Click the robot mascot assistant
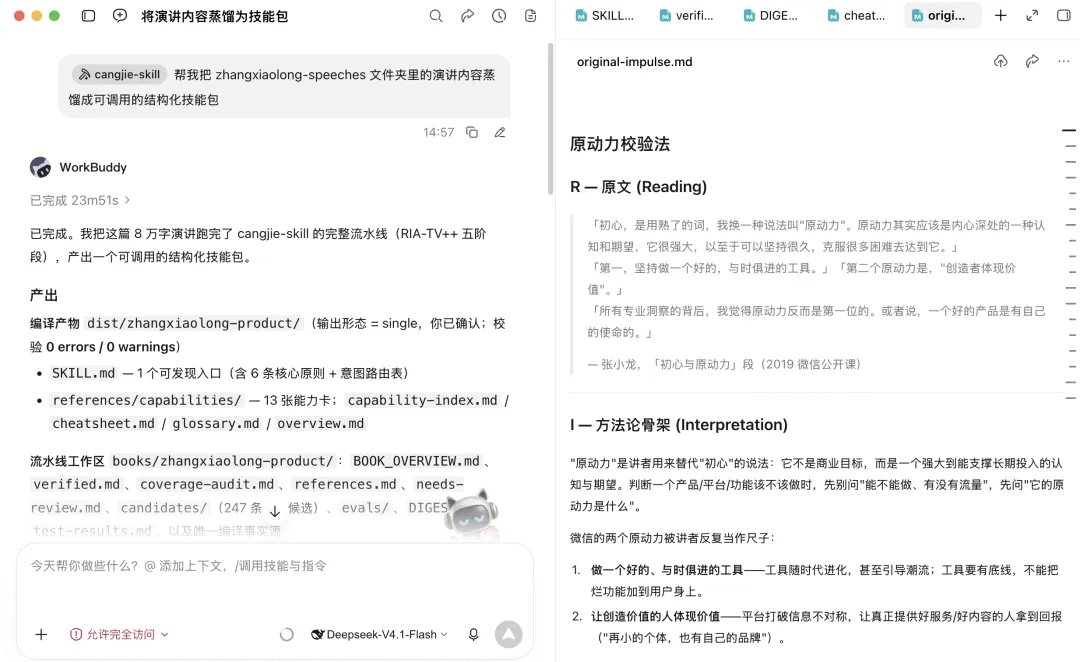 tap(471, 516)
